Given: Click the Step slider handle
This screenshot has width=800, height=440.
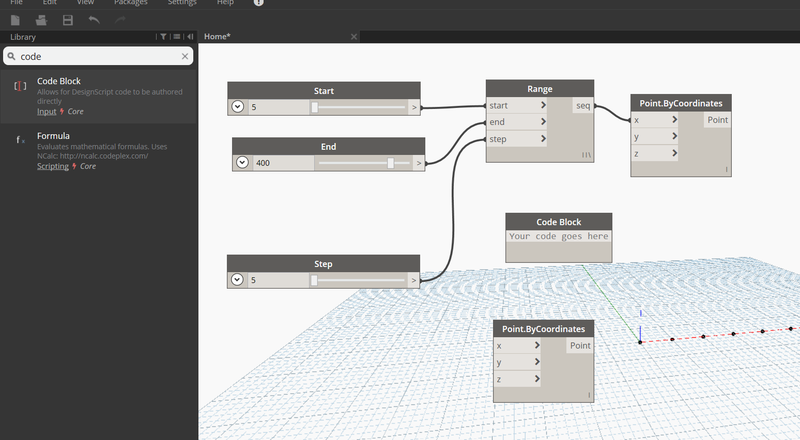Looking at the screenshot, I should (314, 280).
